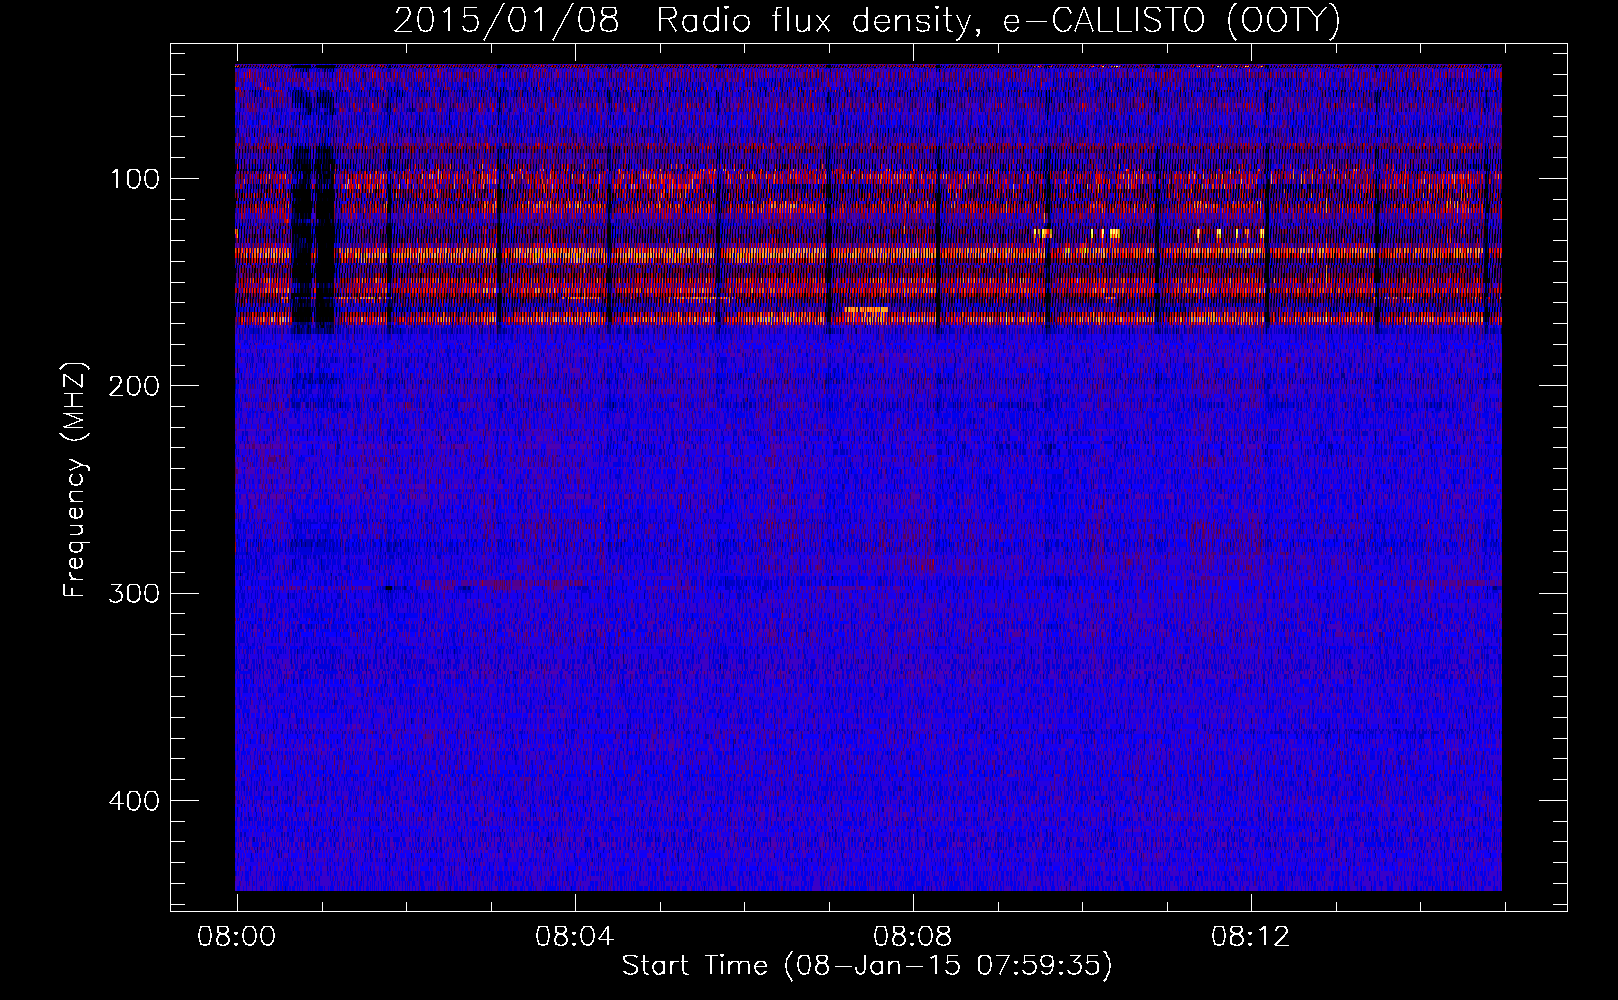This screenshot has height=1000, width=1618.
Task: Click the 08:00 time axis label
Action: tap(237, 937)
